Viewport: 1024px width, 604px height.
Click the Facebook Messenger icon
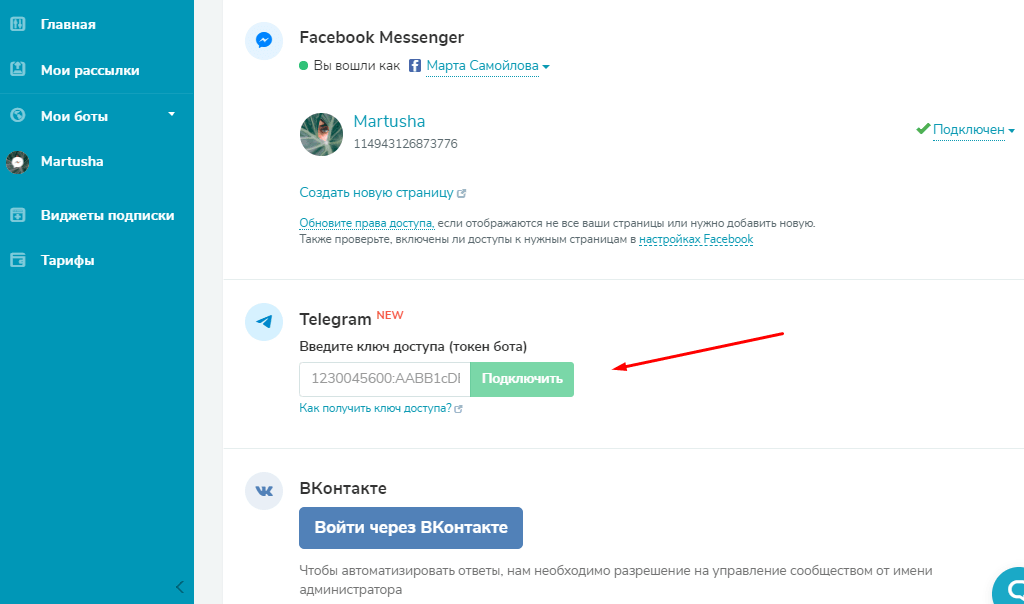coord(263,41)
